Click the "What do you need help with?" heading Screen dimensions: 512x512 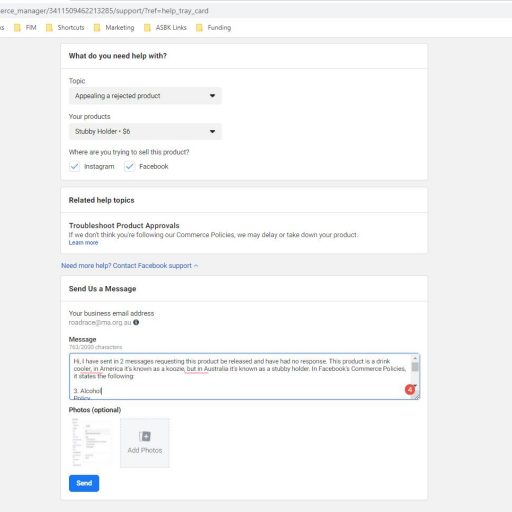118,56
